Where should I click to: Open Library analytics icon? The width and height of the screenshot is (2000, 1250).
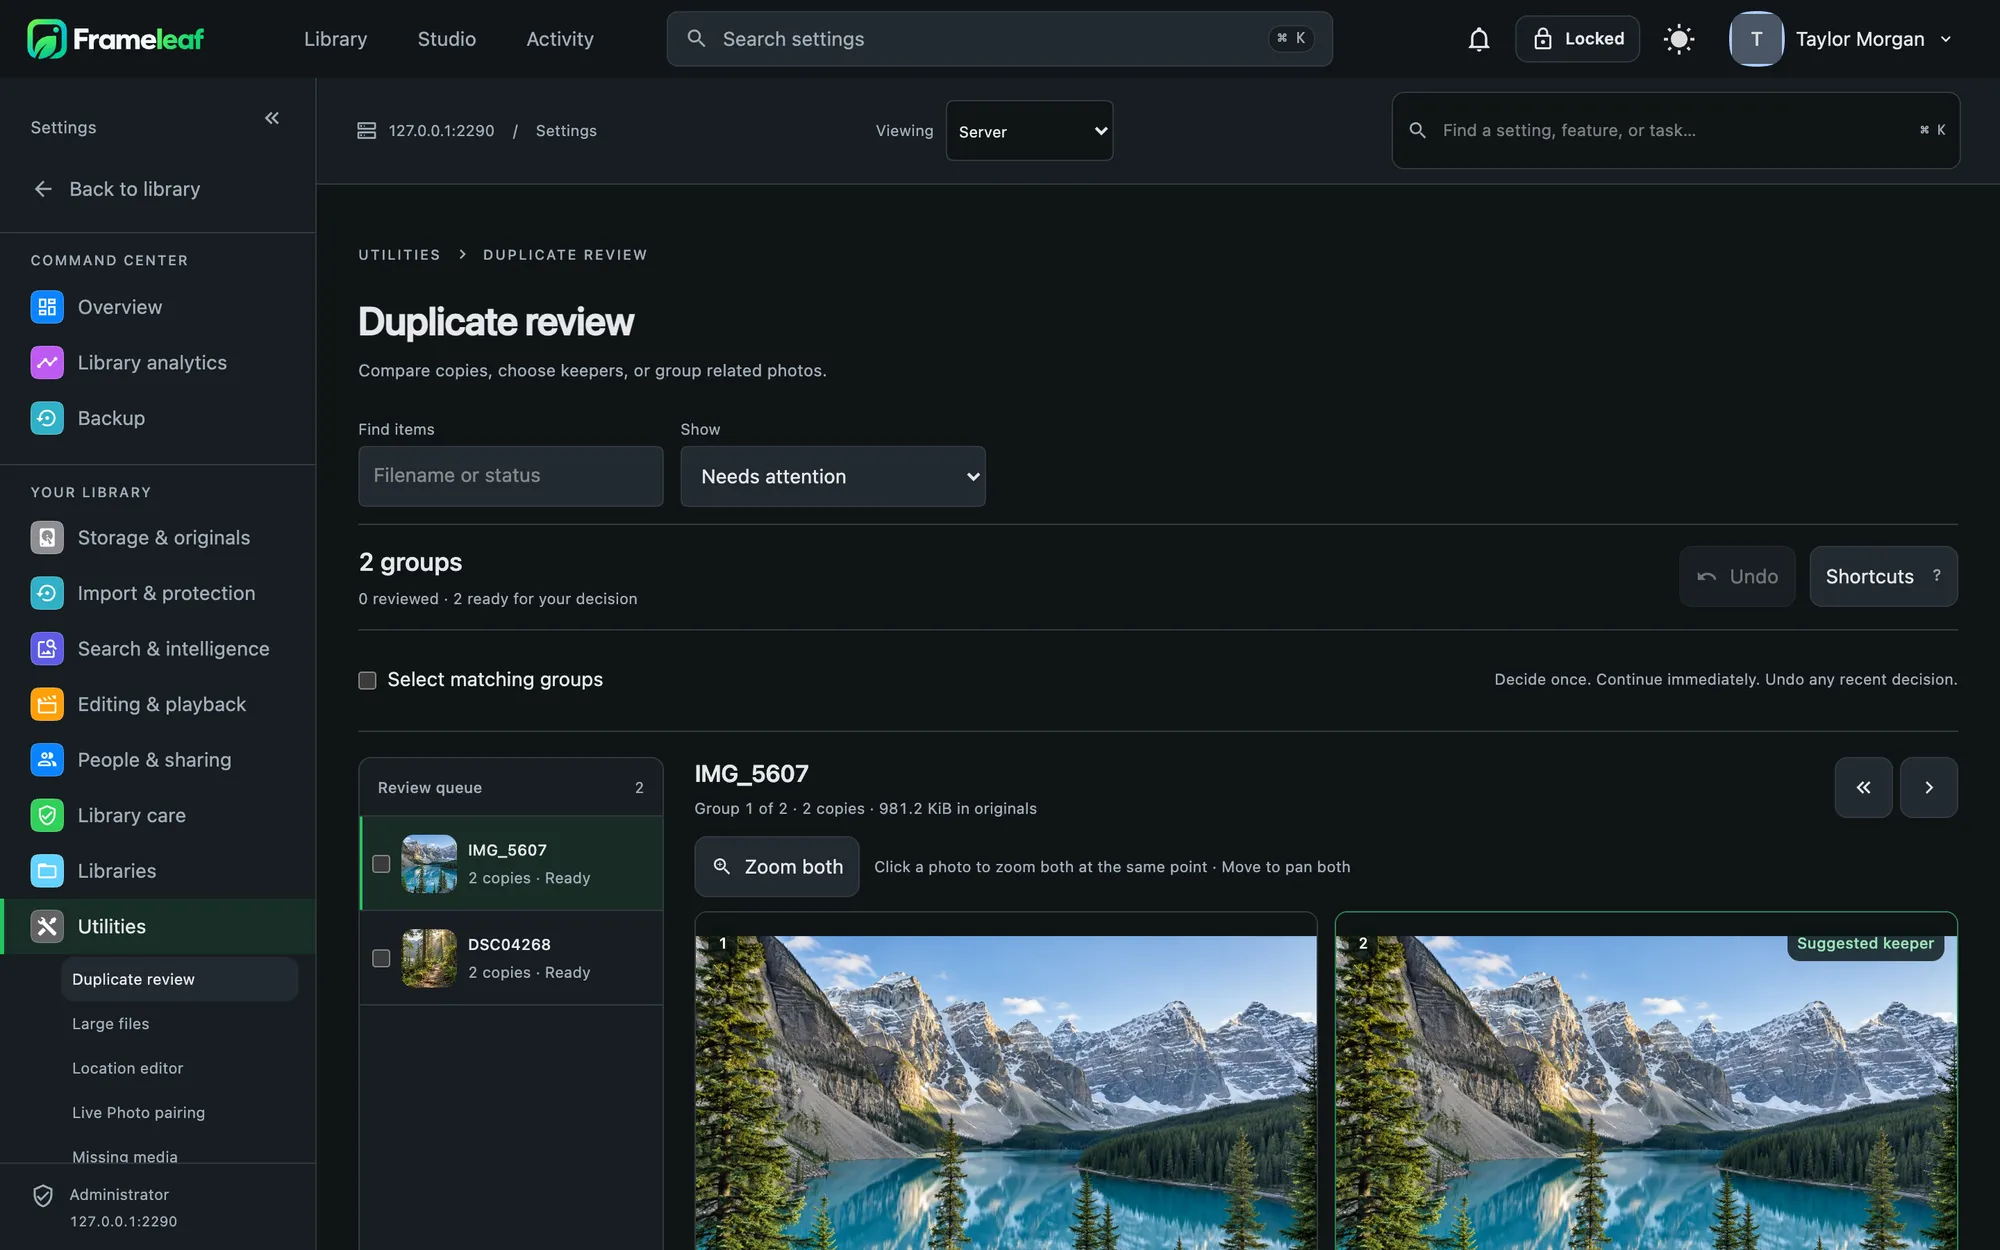coord(47,363)
